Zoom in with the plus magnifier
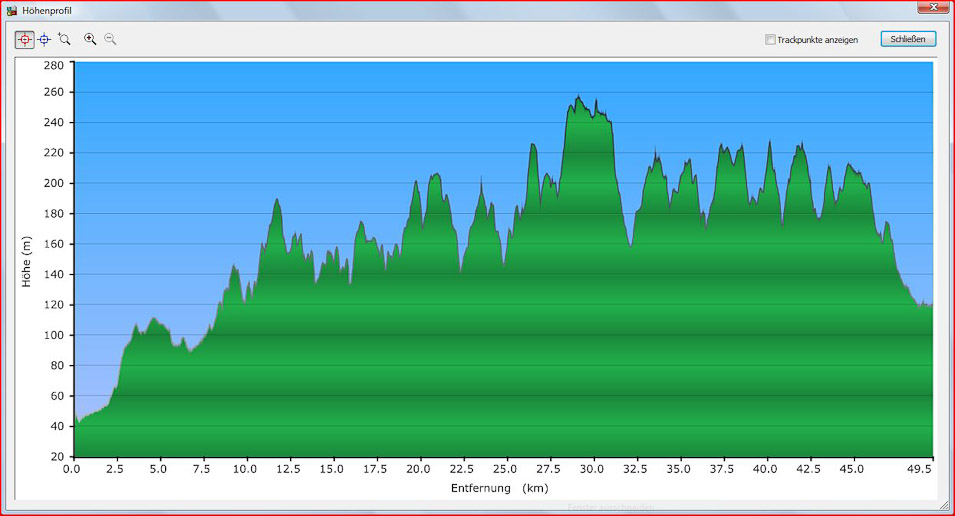The image size is (955, 516). coord(90,39)
